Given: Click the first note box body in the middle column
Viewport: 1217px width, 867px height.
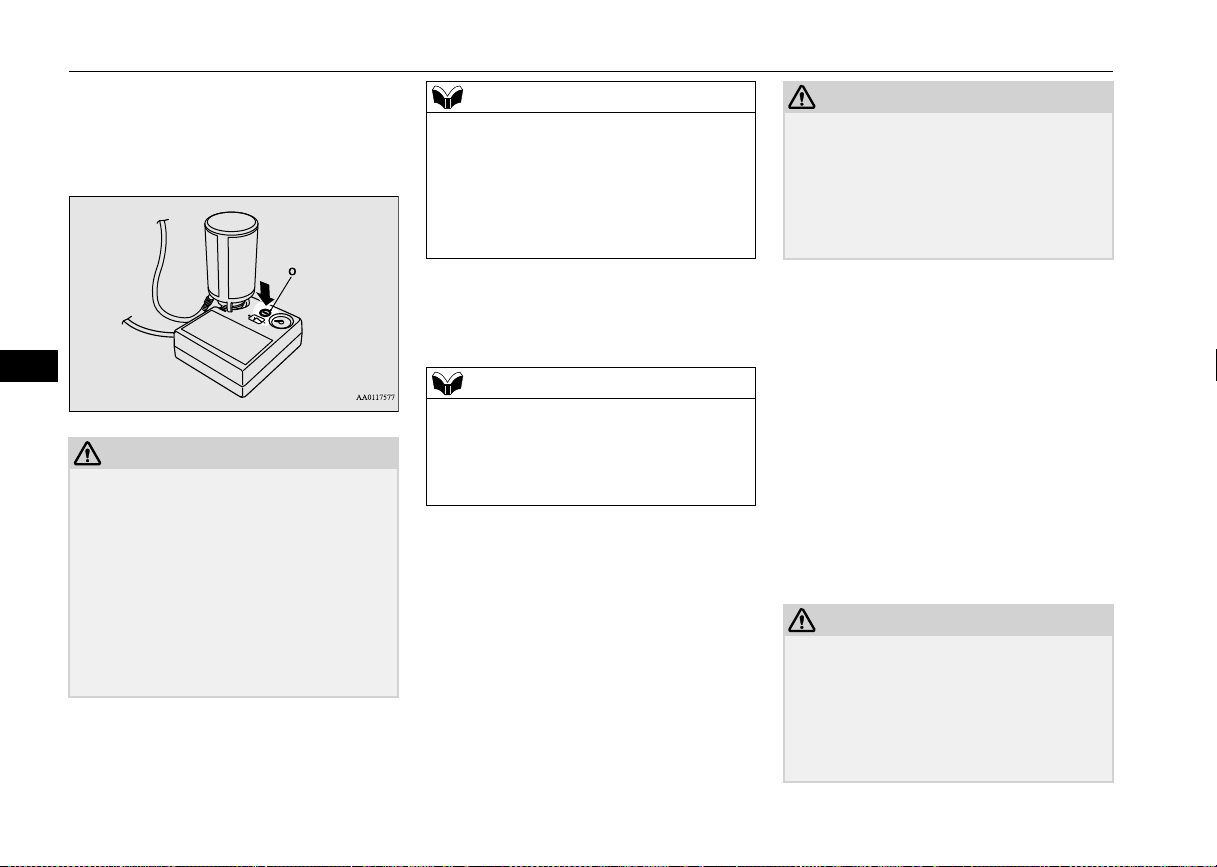Looking at the screenshot, I should point(590,185).
